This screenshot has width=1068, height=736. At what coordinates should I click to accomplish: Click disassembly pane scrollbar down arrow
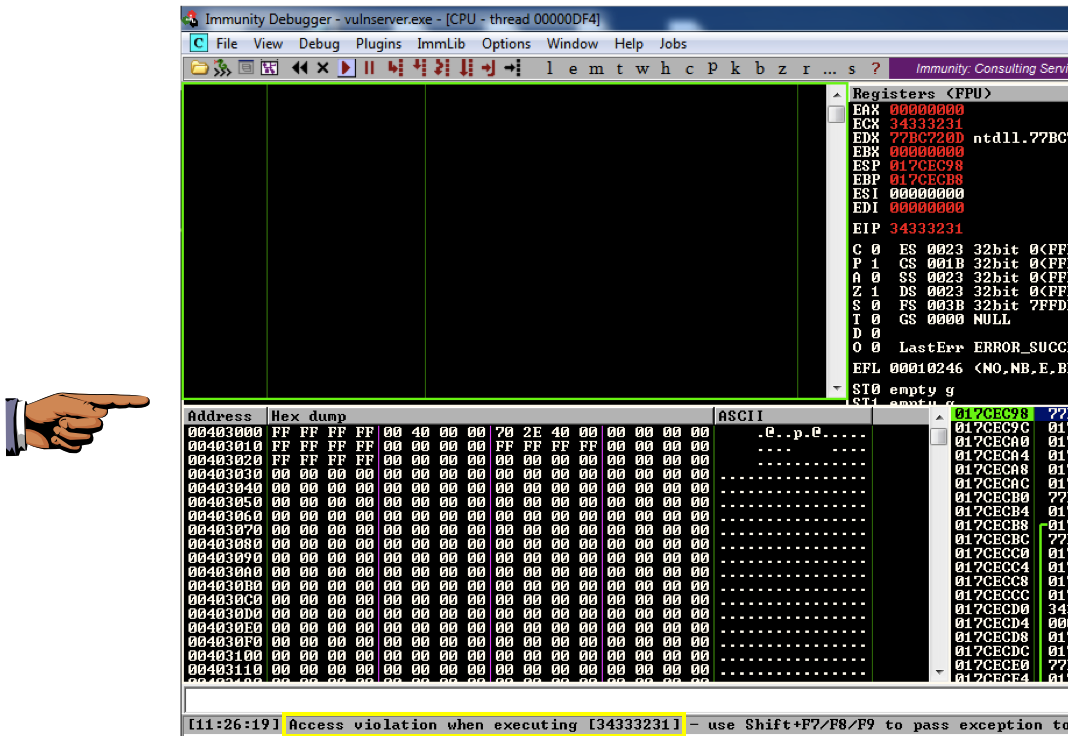coord(837,389)
